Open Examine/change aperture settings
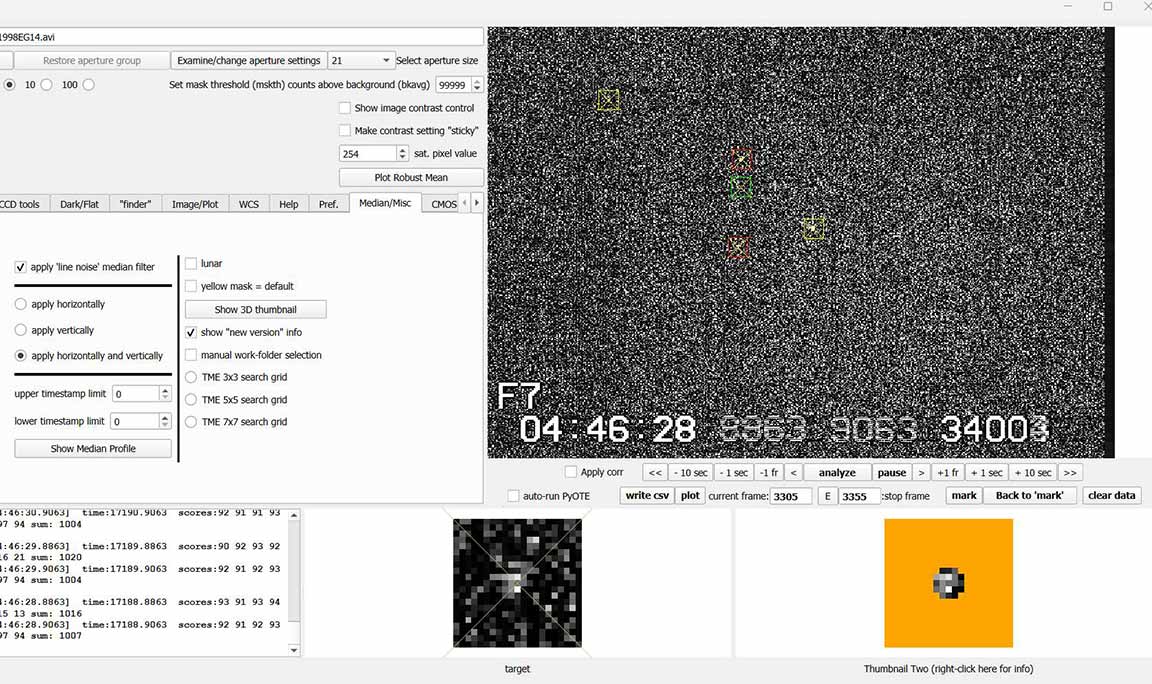Image resolution: width=1152 pixels, height=684 pixels. pos(248,60)
